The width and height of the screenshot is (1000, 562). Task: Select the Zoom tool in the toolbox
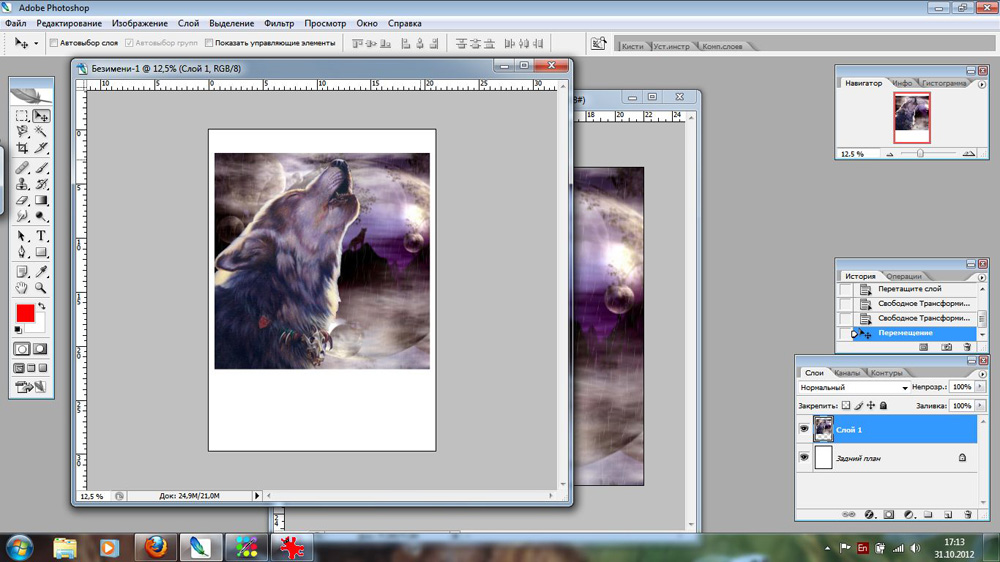41,288
